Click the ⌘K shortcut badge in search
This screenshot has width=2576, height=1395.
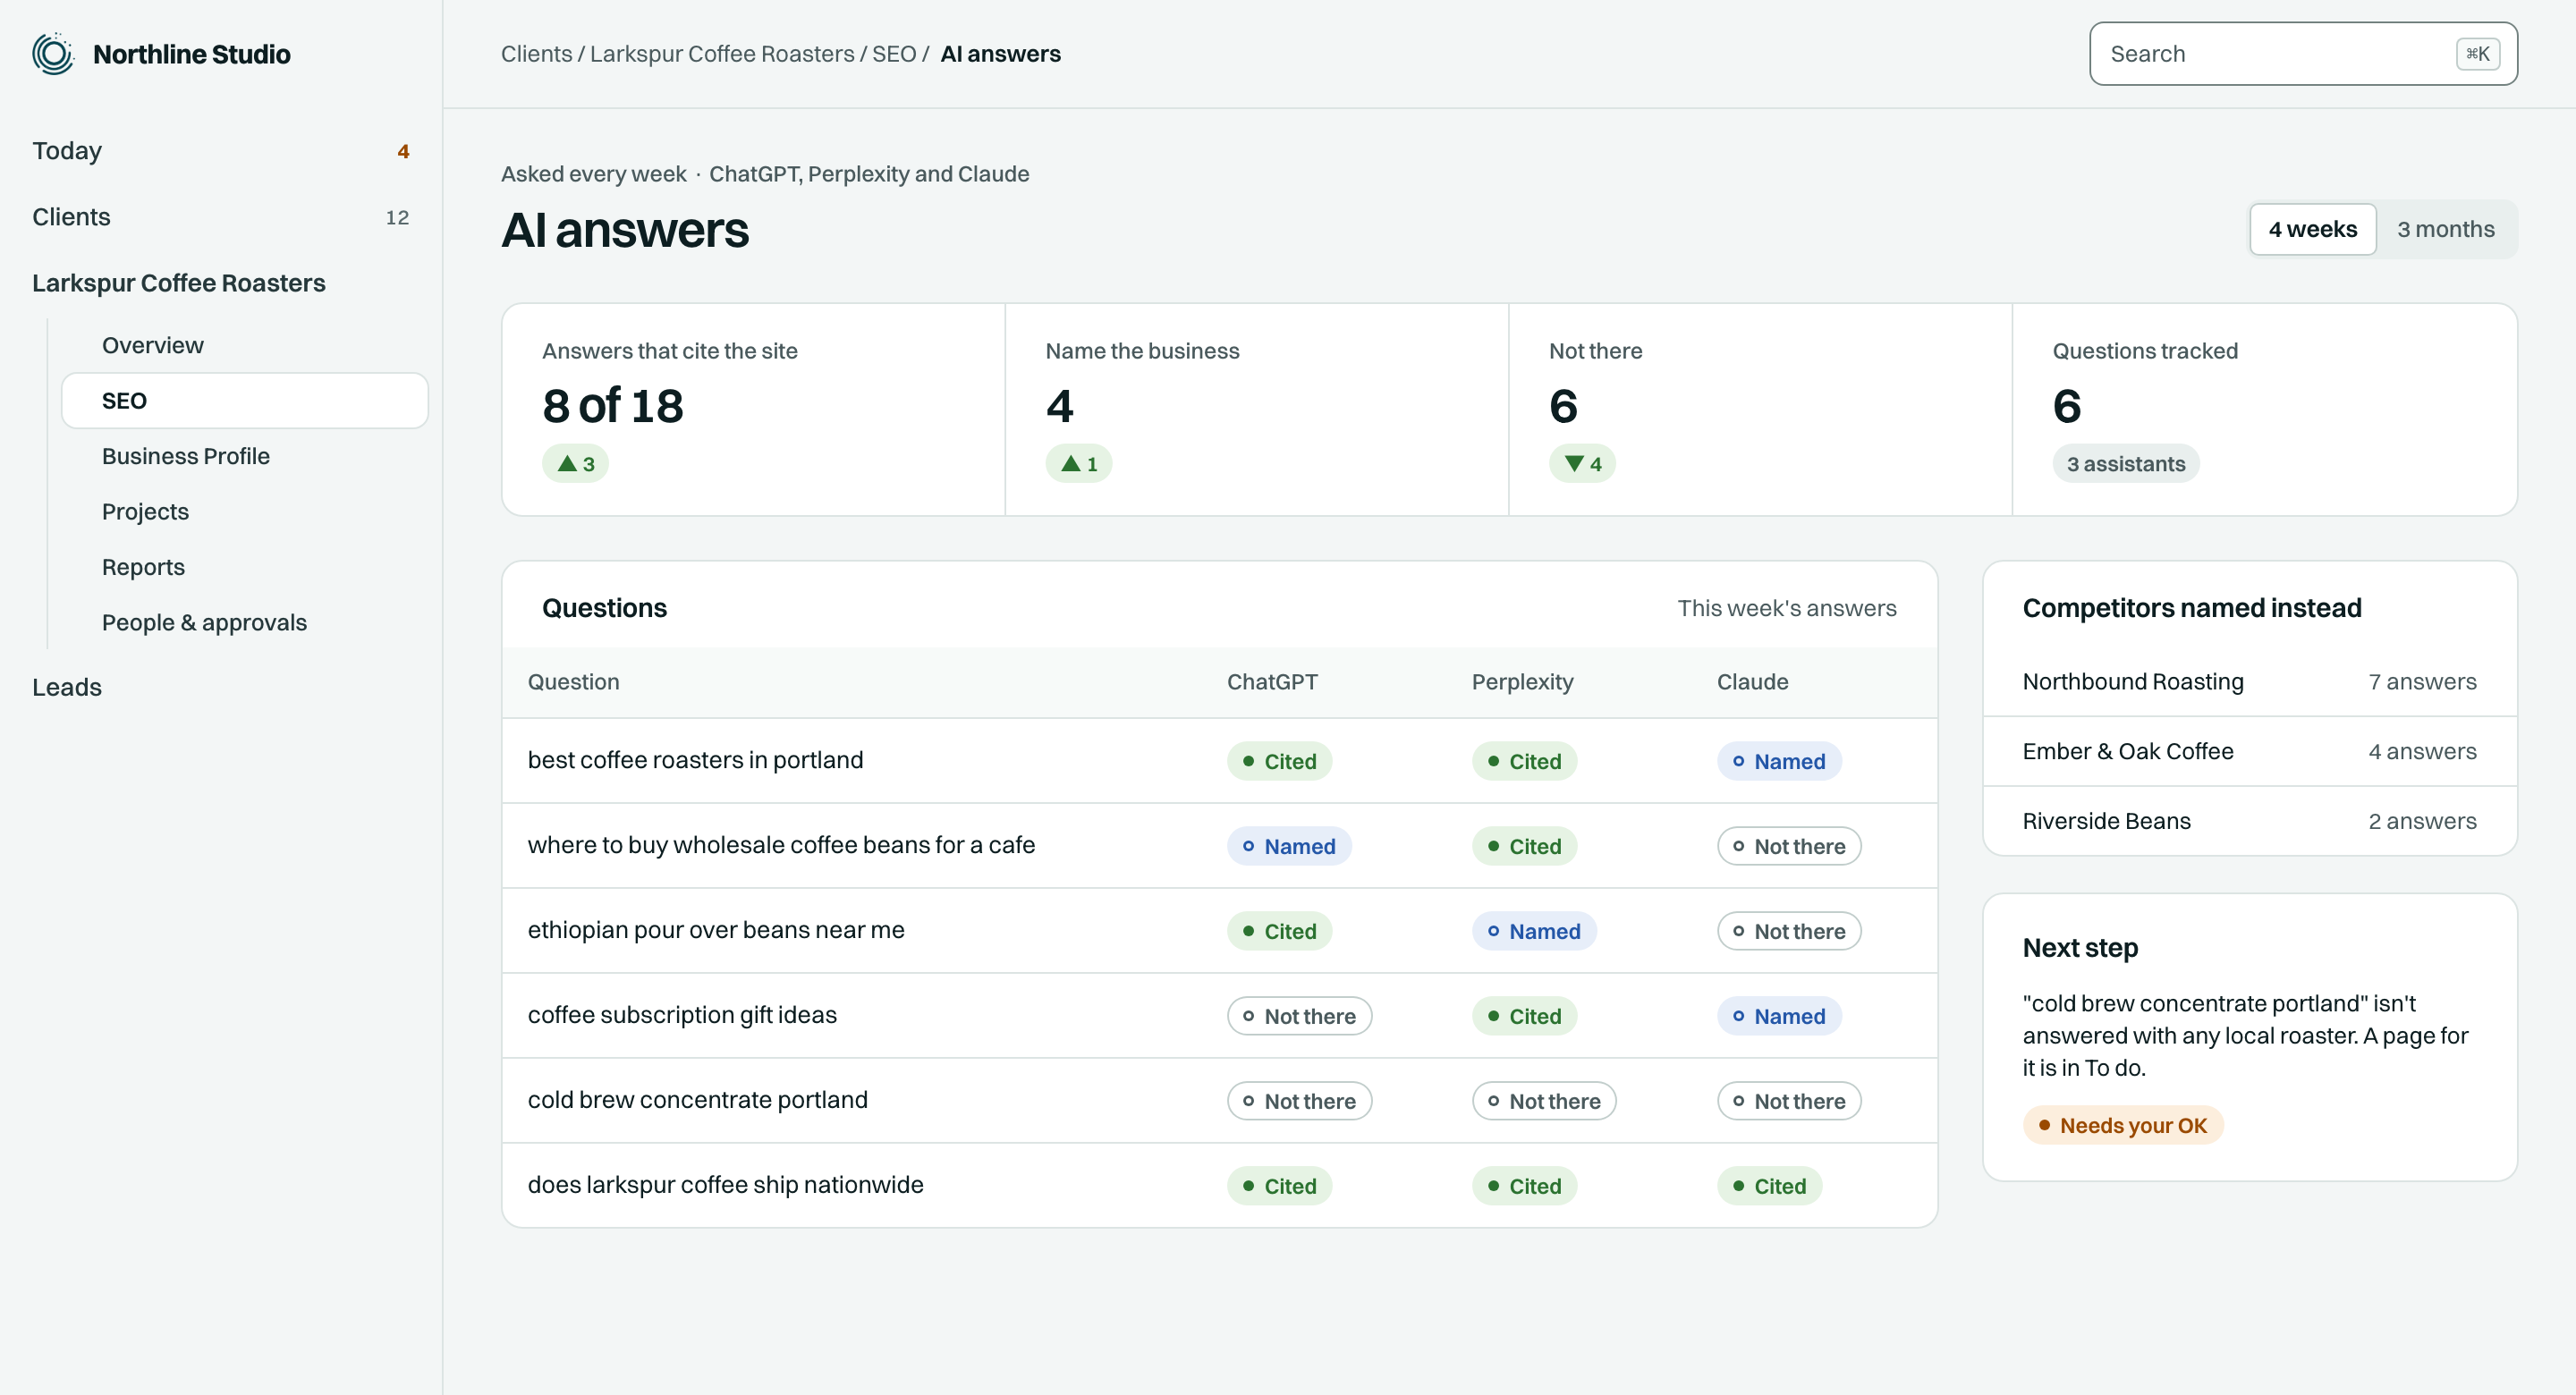tap(2477, 54)
